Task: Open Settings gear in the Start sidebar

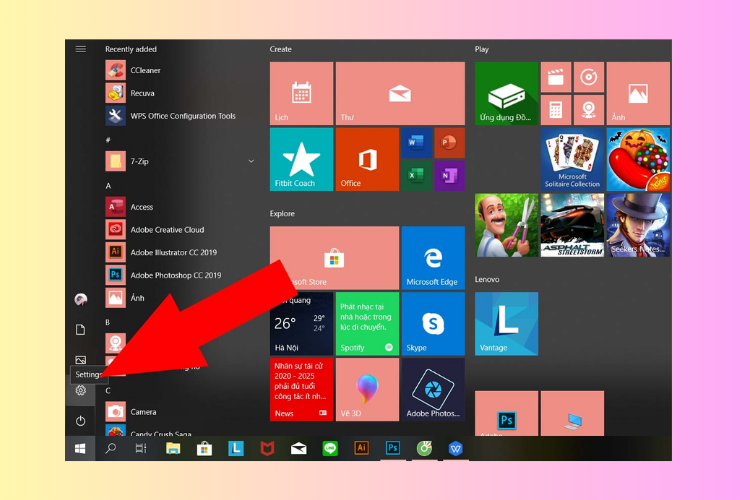Action: pos(80,390)
